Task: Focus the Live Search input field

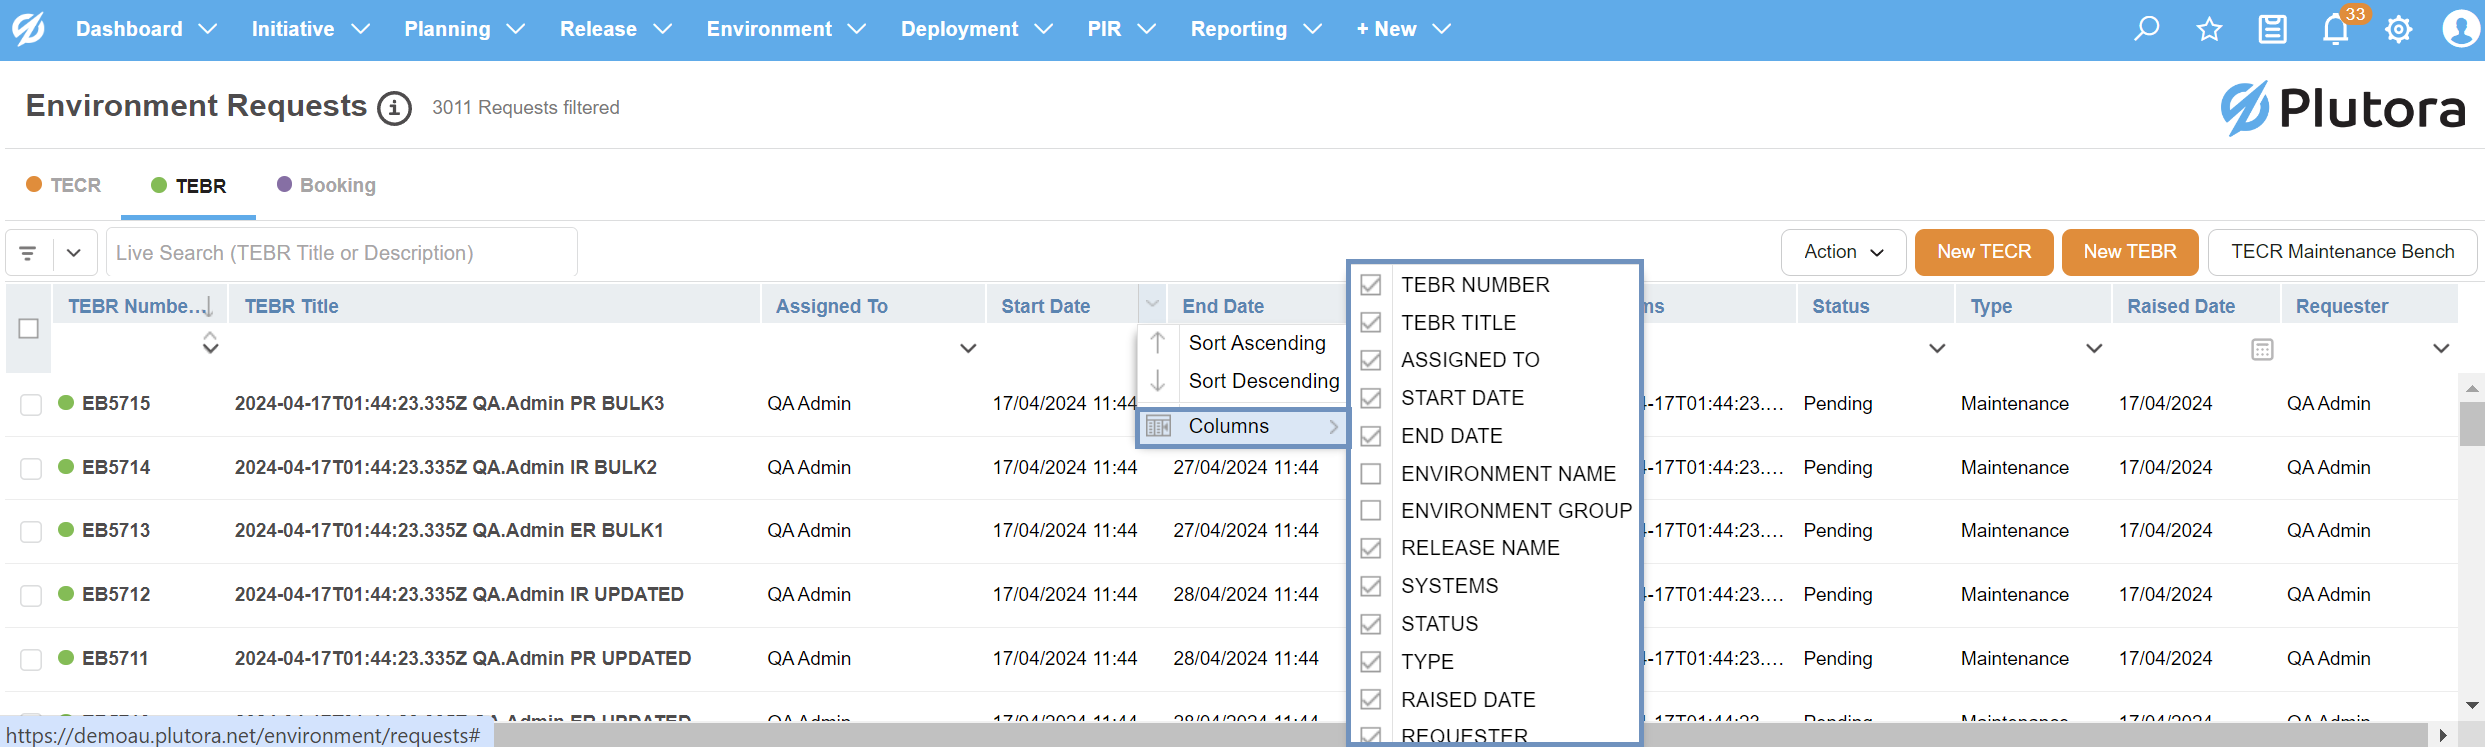Action: click(x=342, y=253)
